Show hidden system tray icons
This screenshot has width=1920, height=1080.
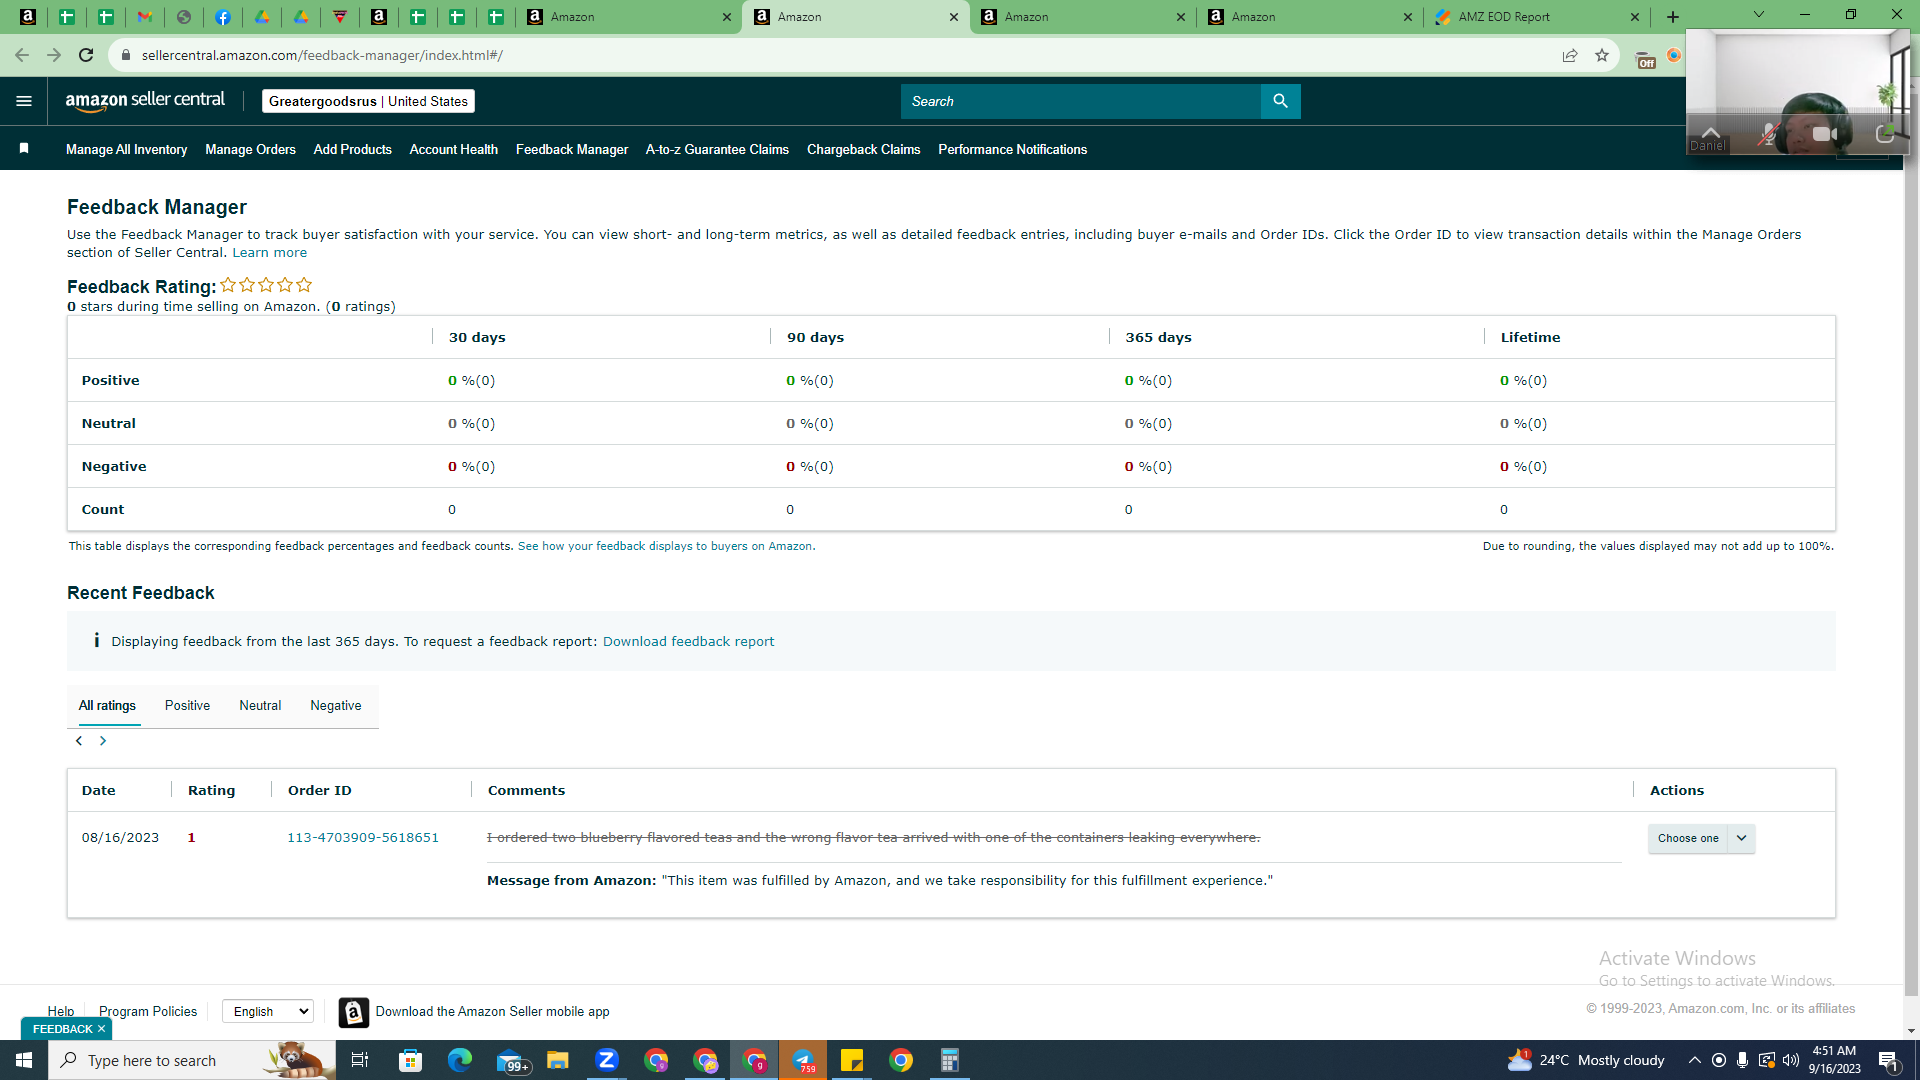pyautogui.click(x=1694, y=1060)
